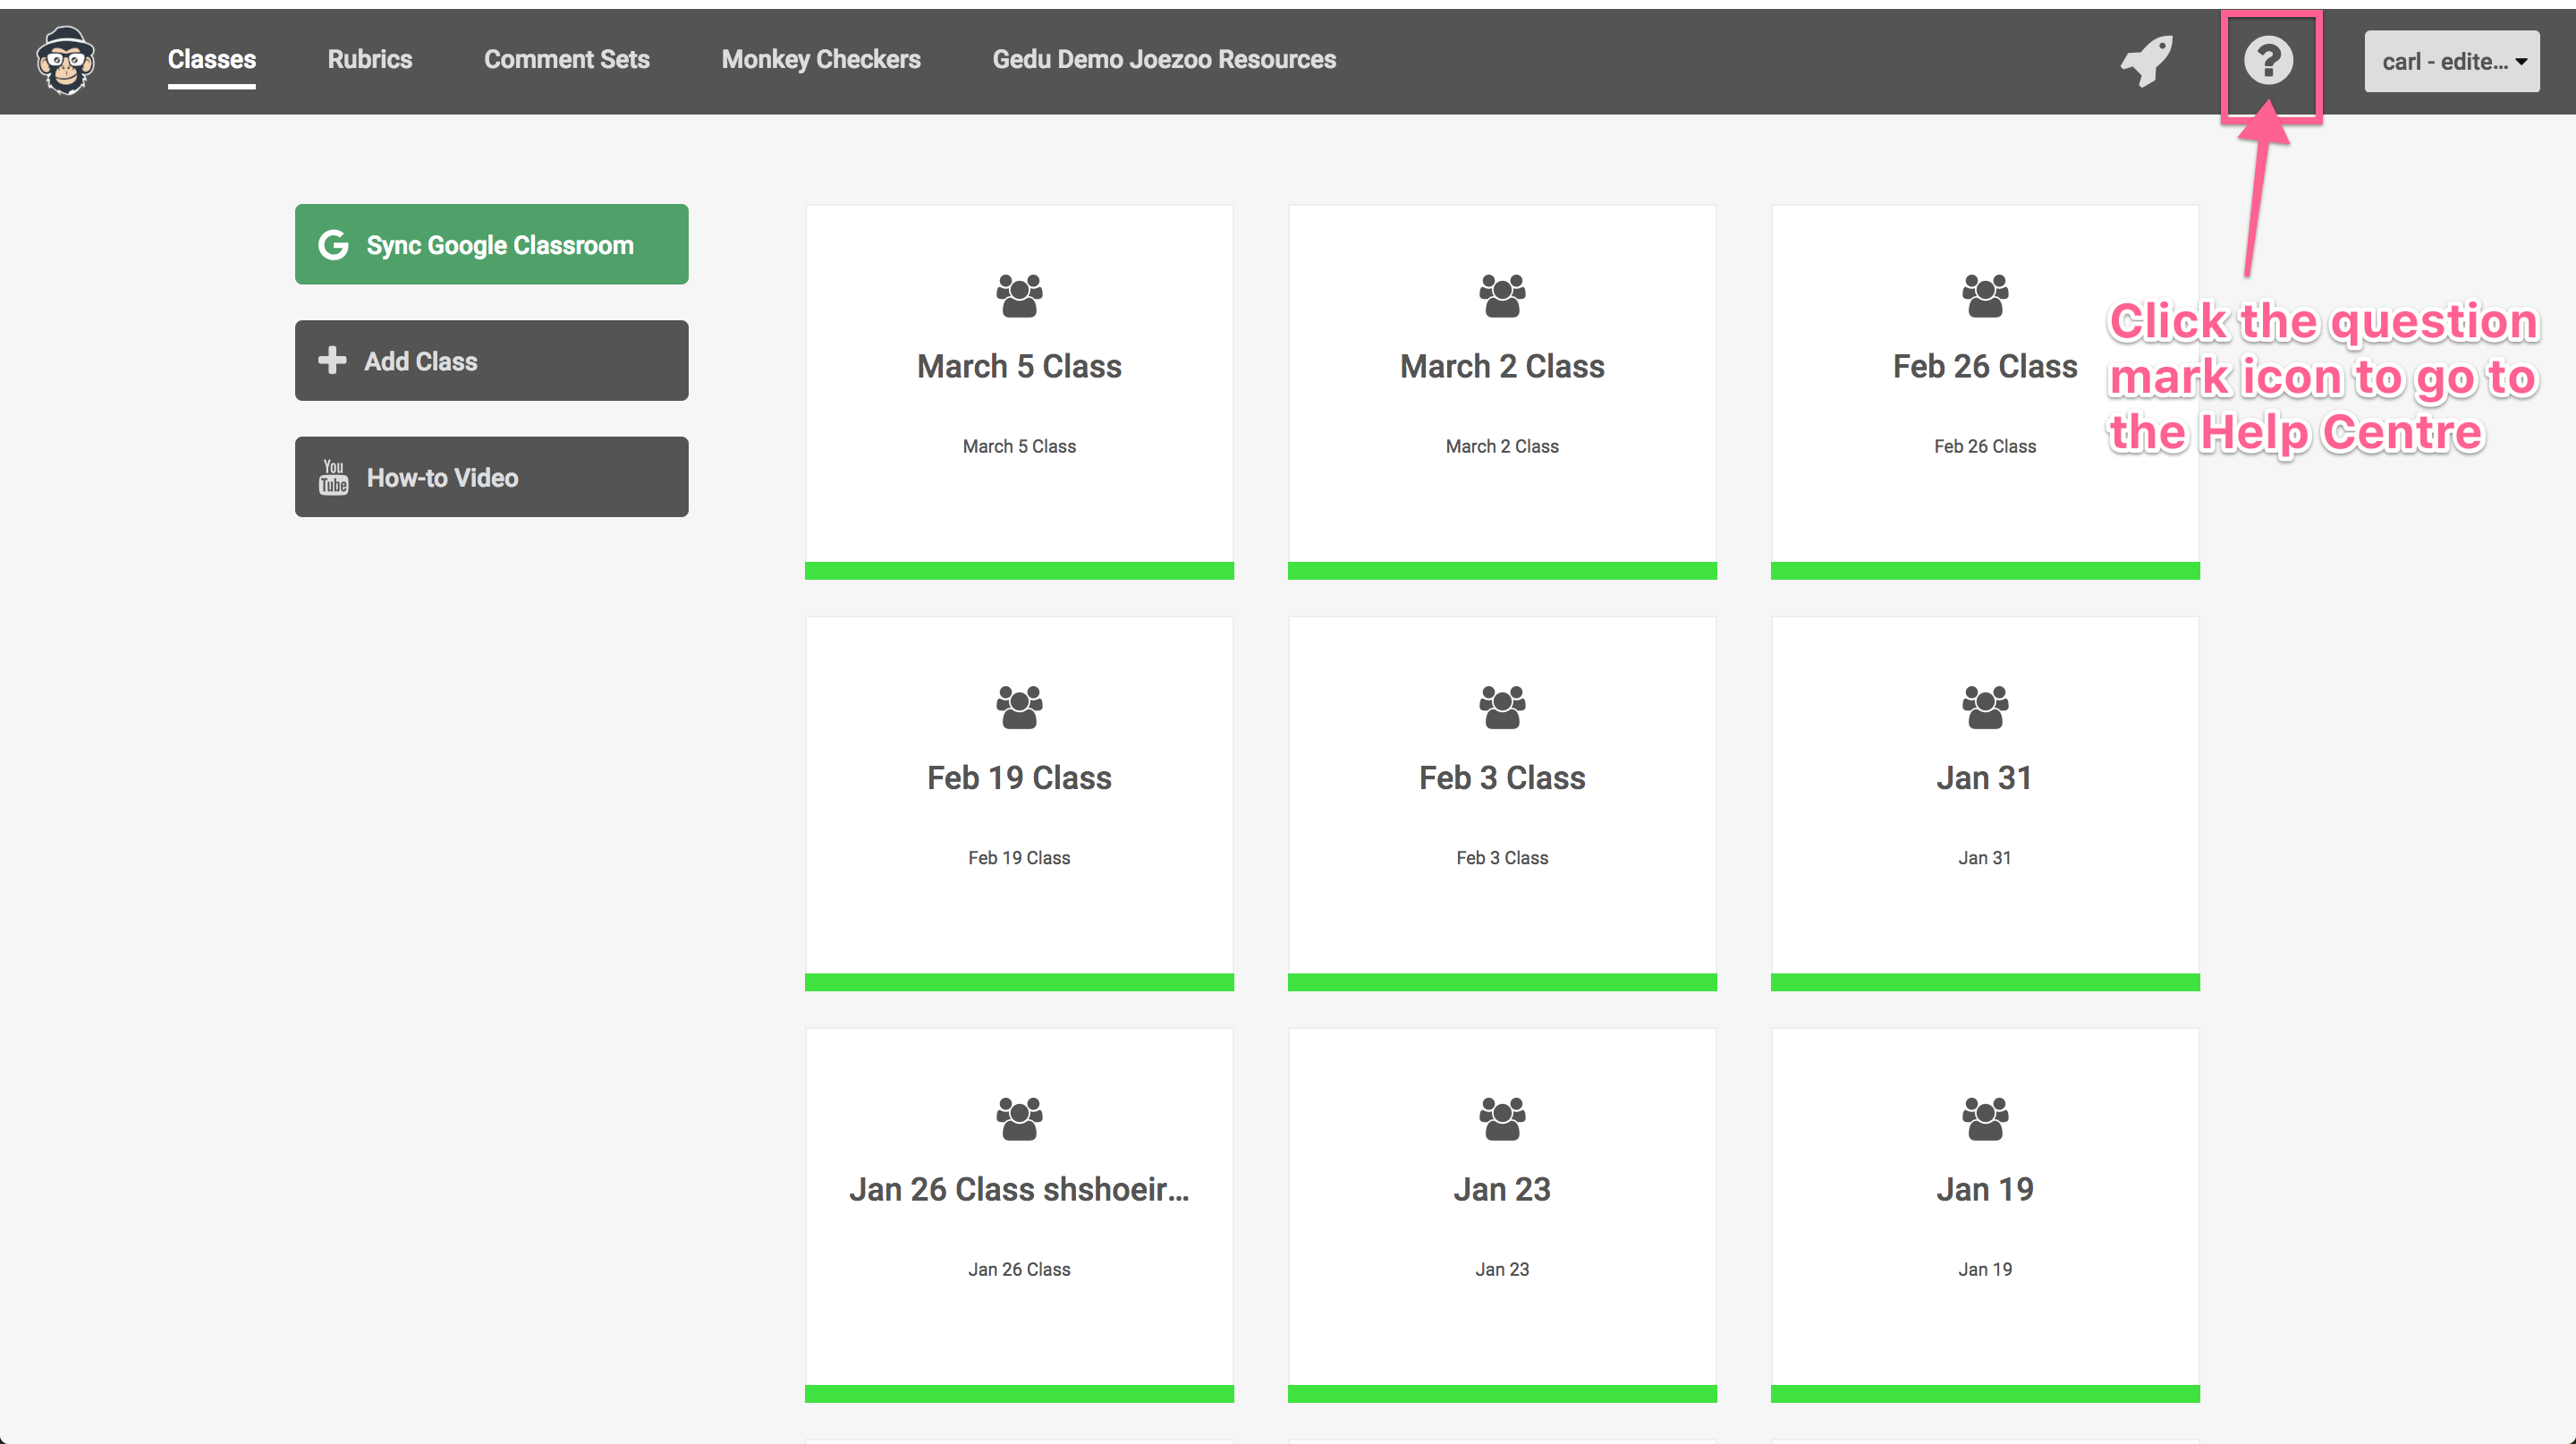Click the YouTube icon on How-to Video
The height and width of the screenshot is (1444, 2576).
pos(333,477)
